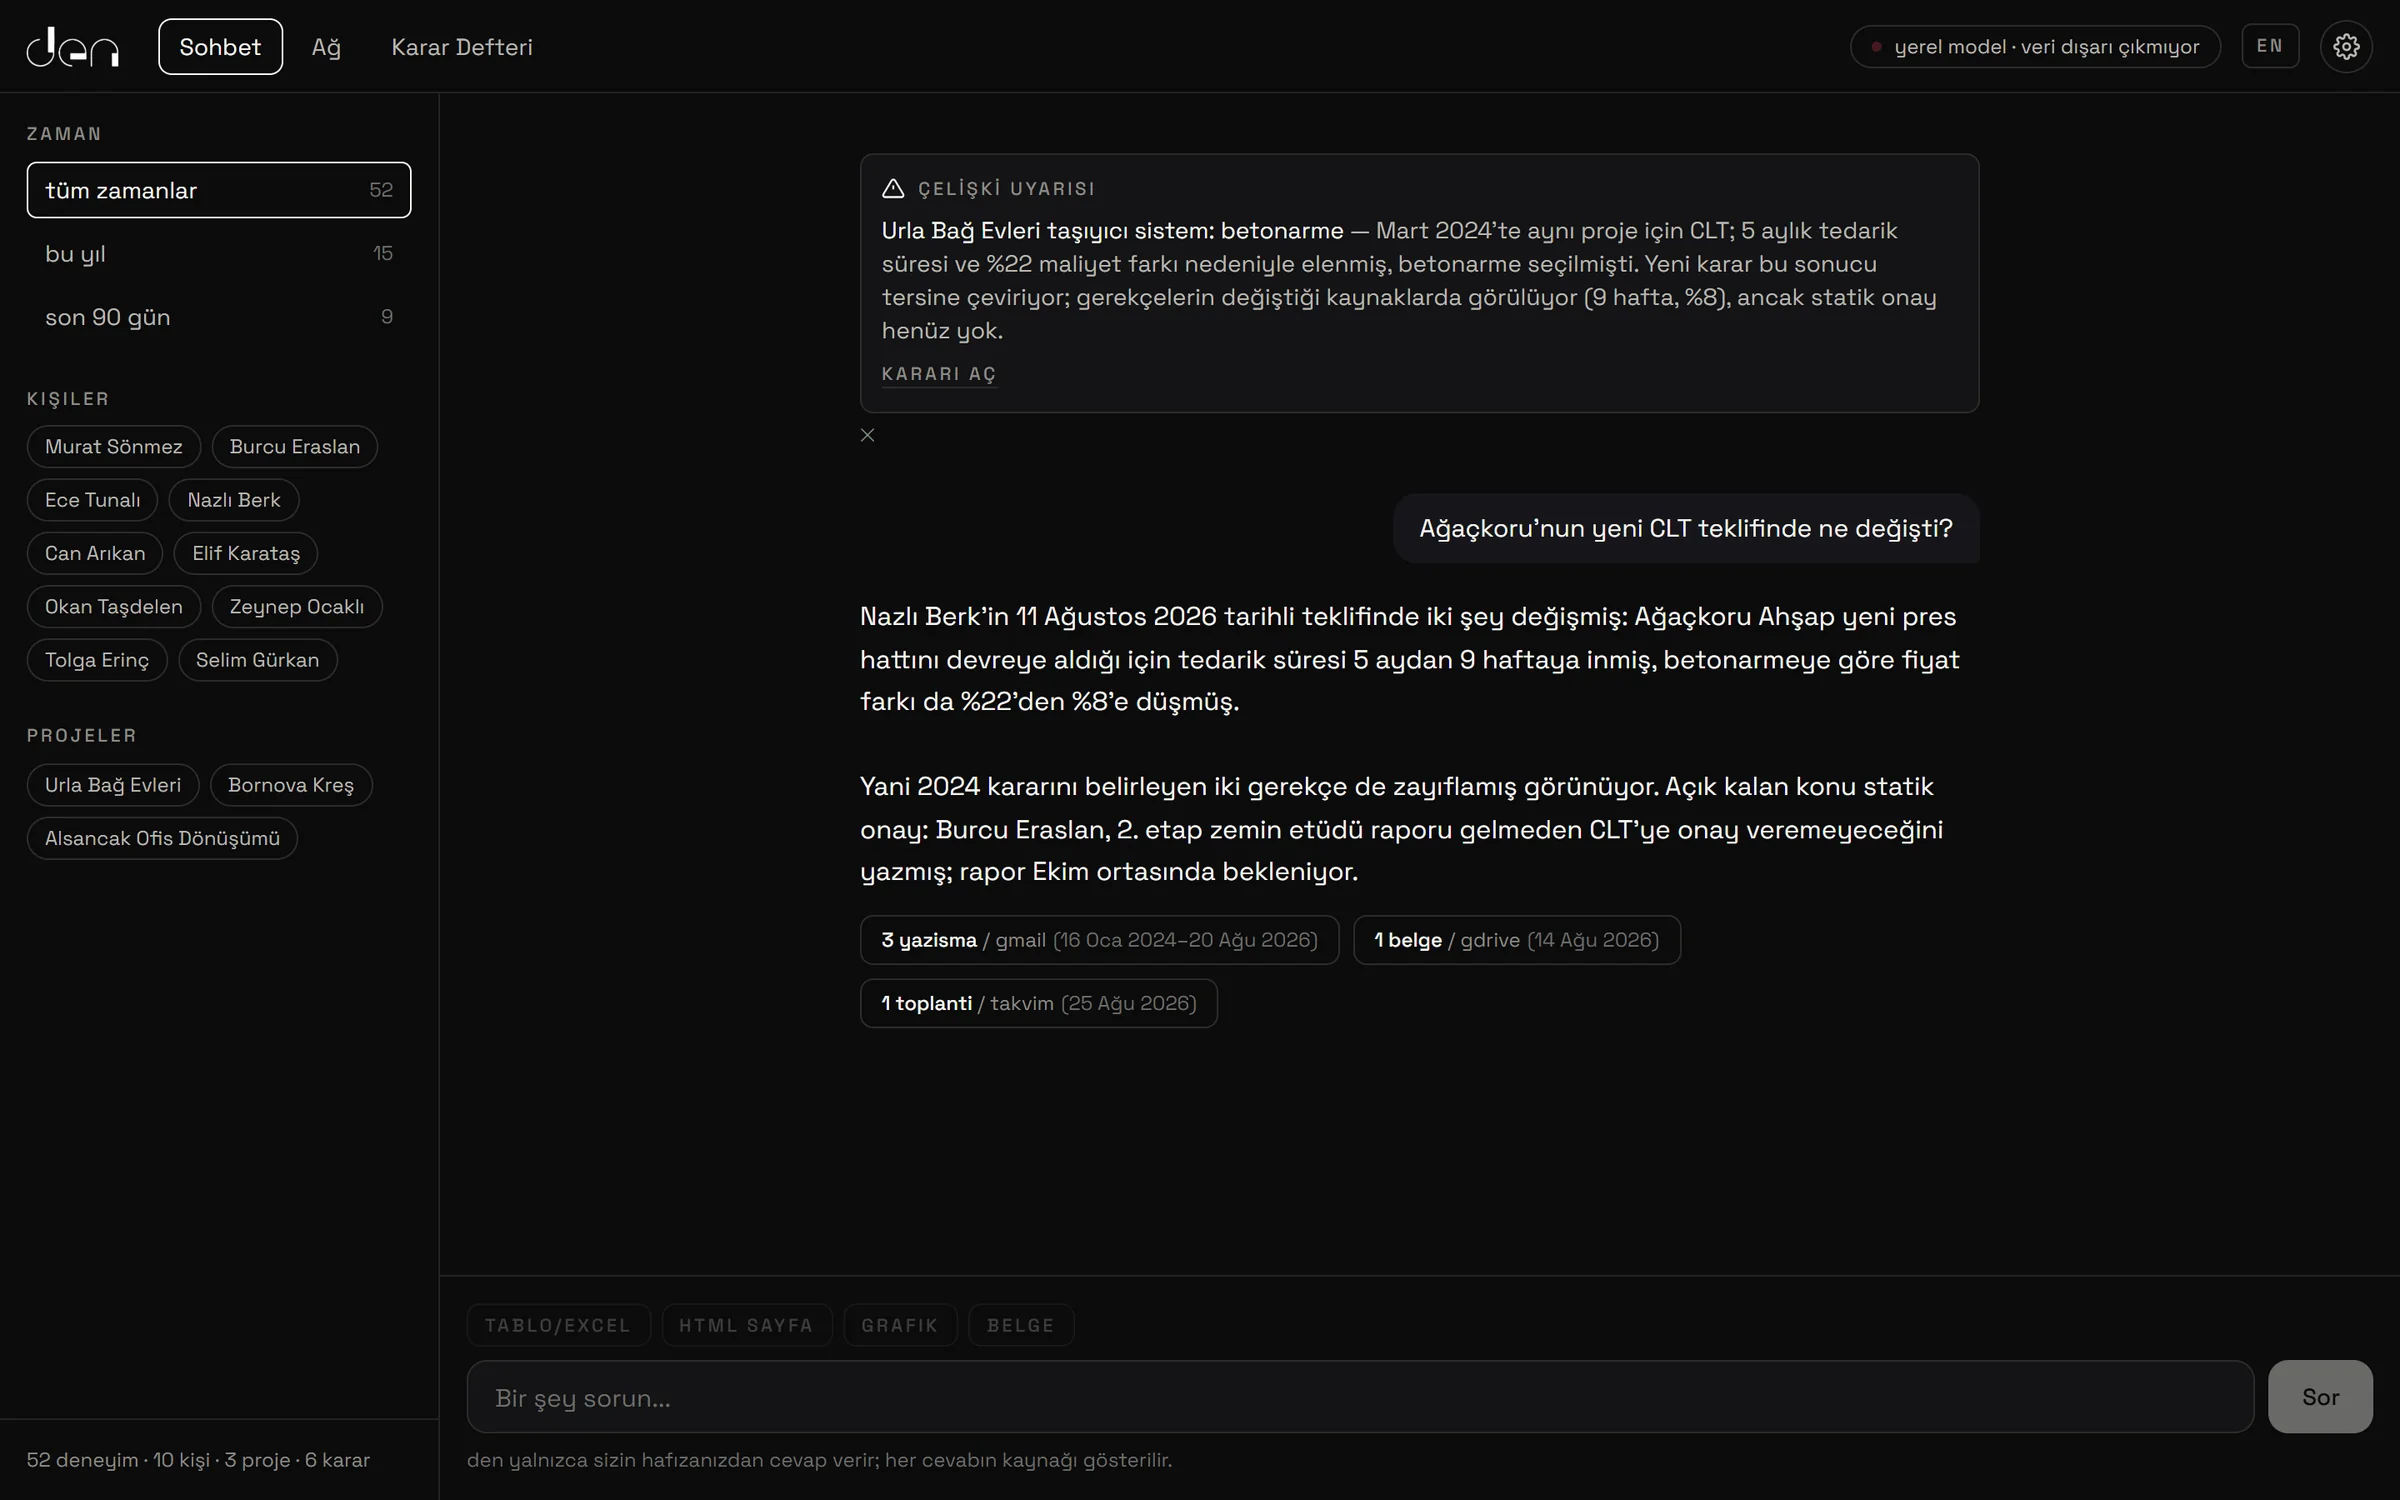The height and width of the screenshot is (1500, 2400).
Task: Dismiss the contradiction warning with the X
Action: point(868,435)
